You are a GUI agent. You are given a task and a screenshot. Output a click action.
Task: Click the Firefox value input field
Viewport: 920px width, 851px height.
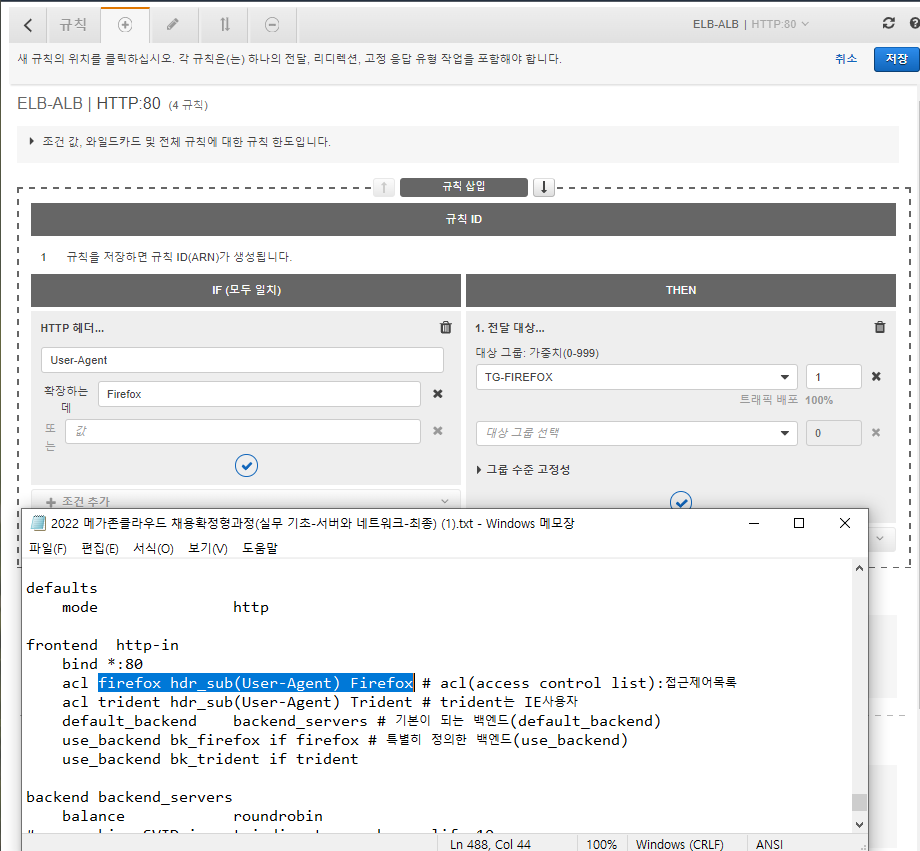(259, 394)
